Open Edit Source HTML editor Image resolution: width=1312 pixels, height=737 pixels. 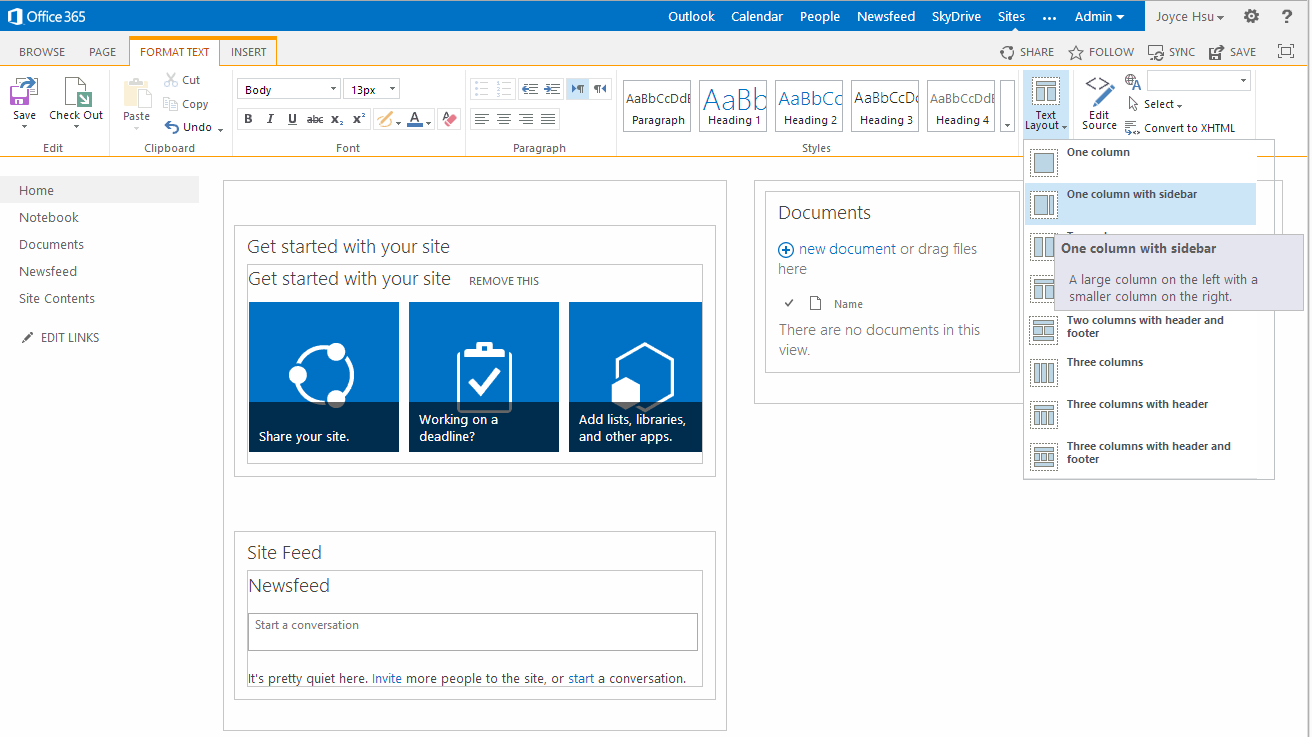(1099, 104)
